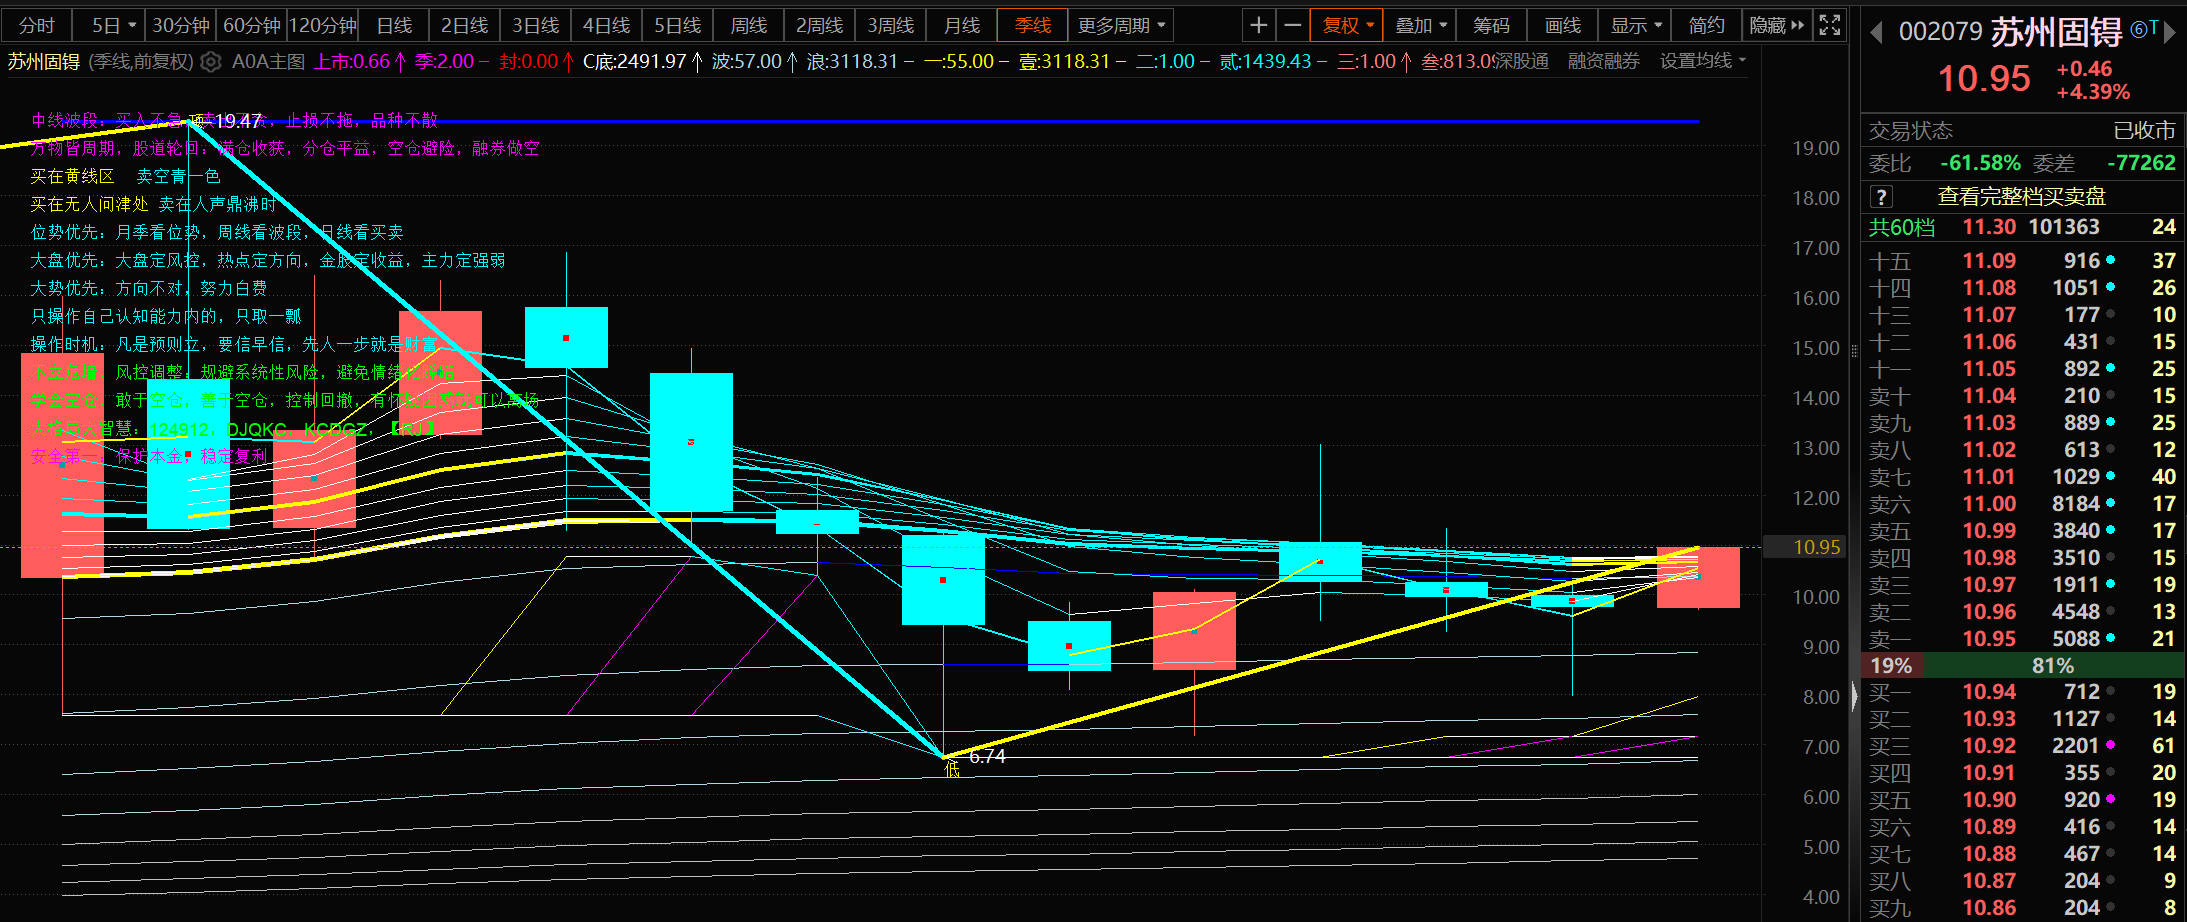Enter fullscreen chart mode

(x=1829, y=26)
